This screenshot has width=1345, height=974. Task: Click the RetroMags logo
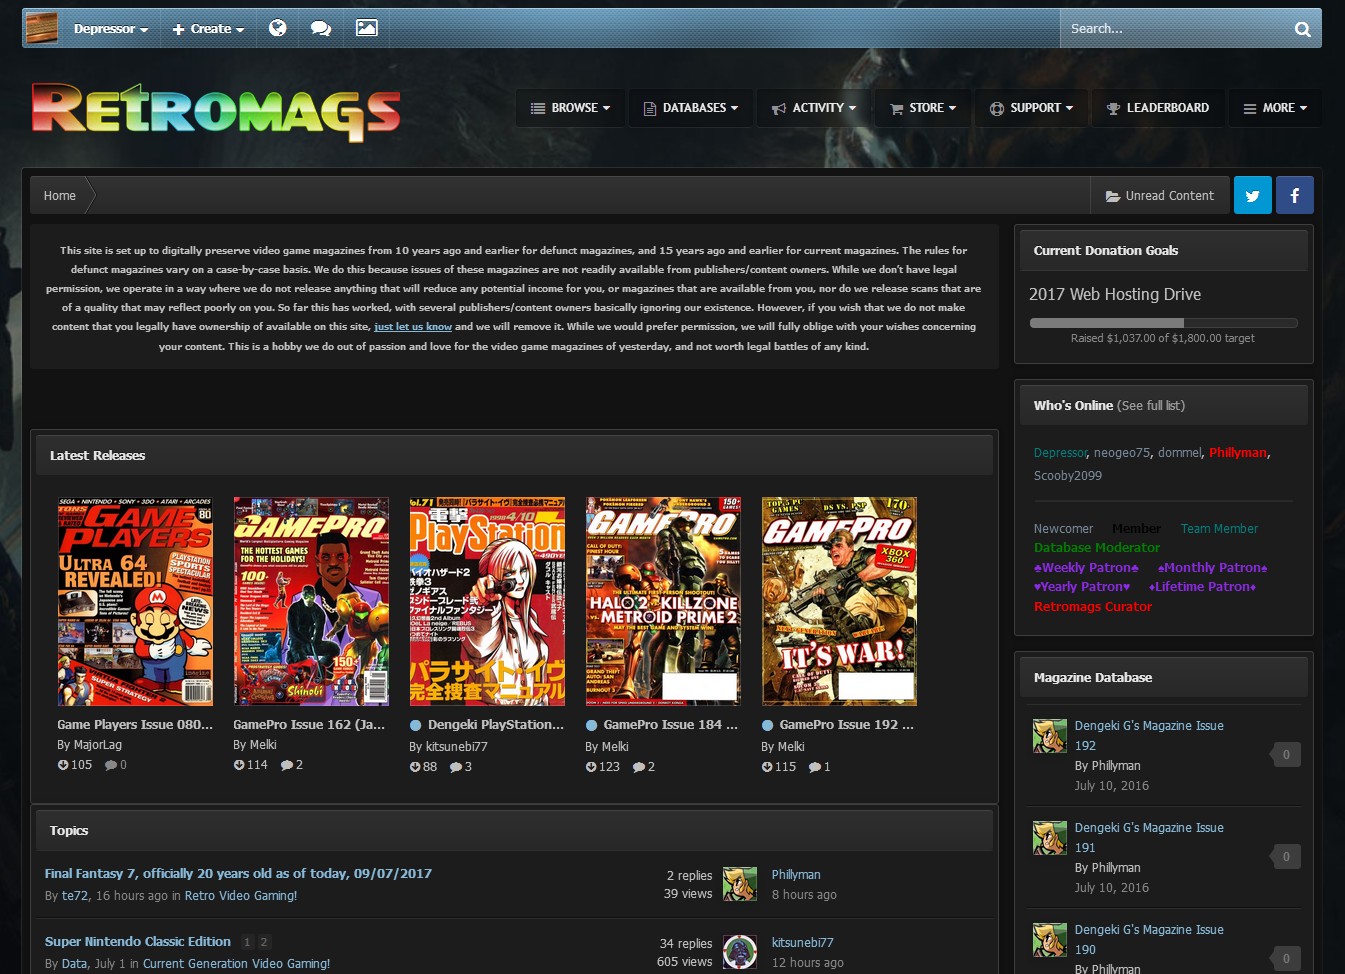[216, 110]
